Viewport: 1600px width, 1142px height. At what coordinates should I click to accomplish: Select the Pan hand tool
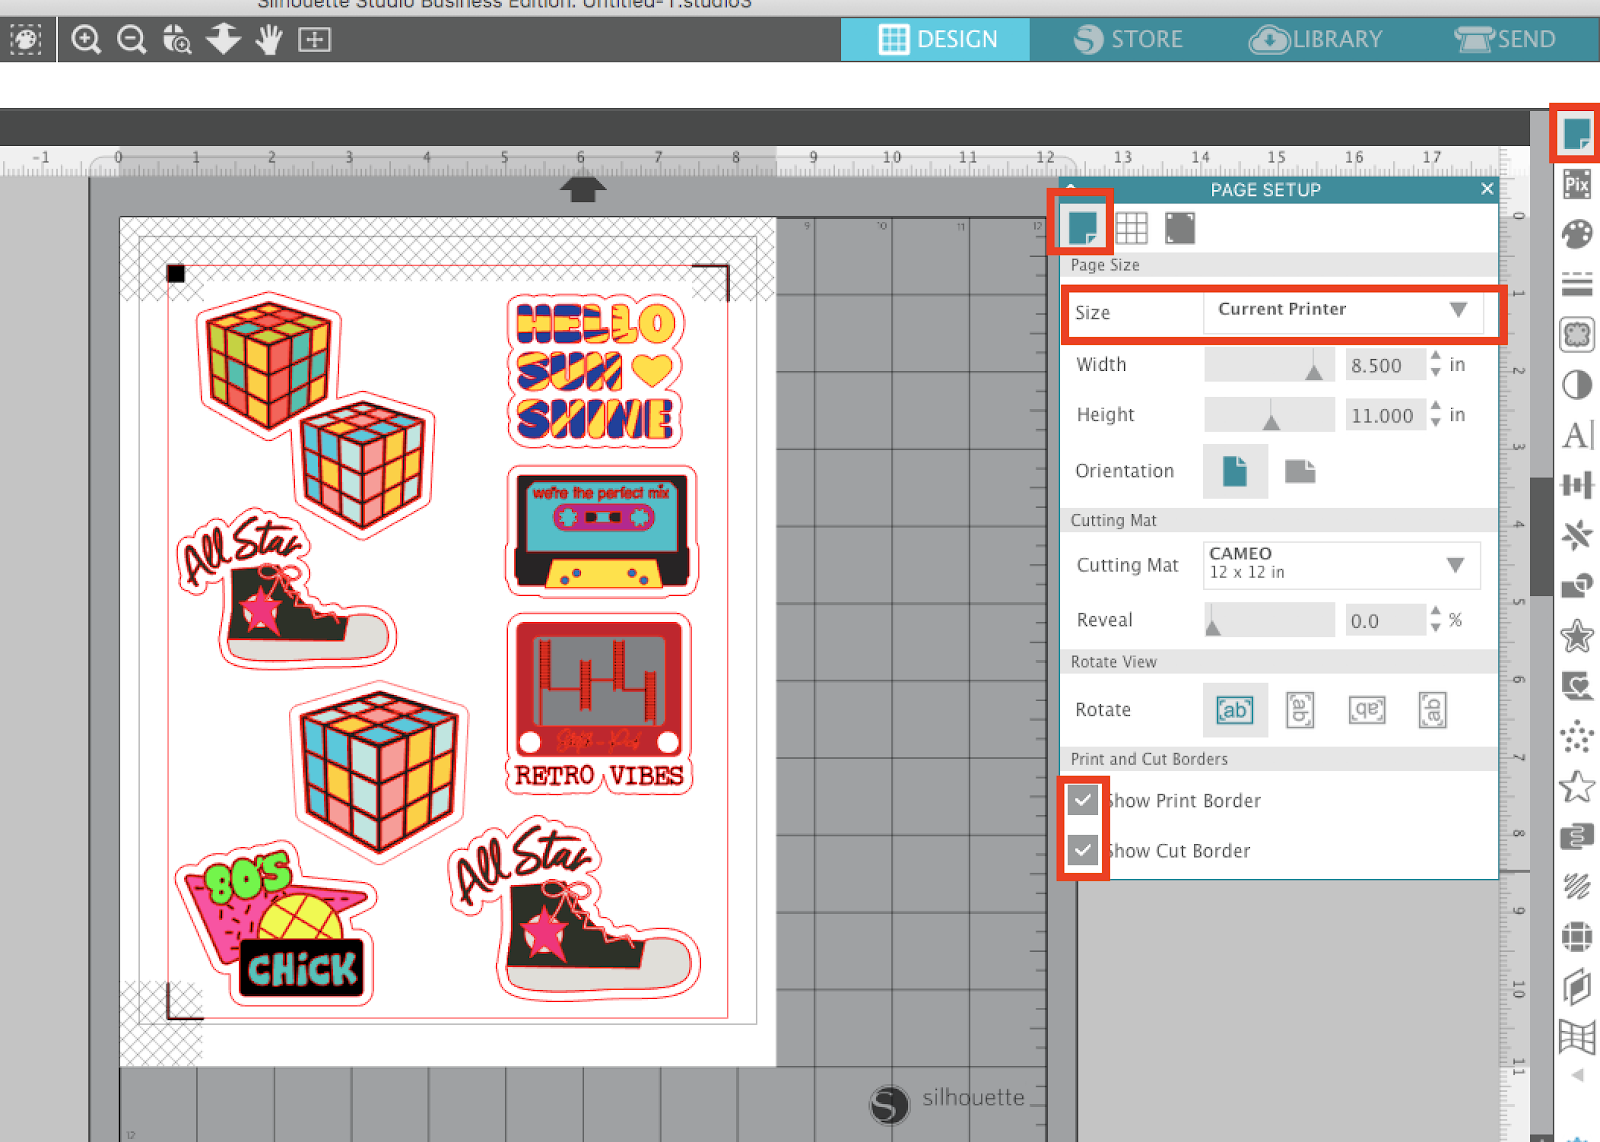[269, 40]
